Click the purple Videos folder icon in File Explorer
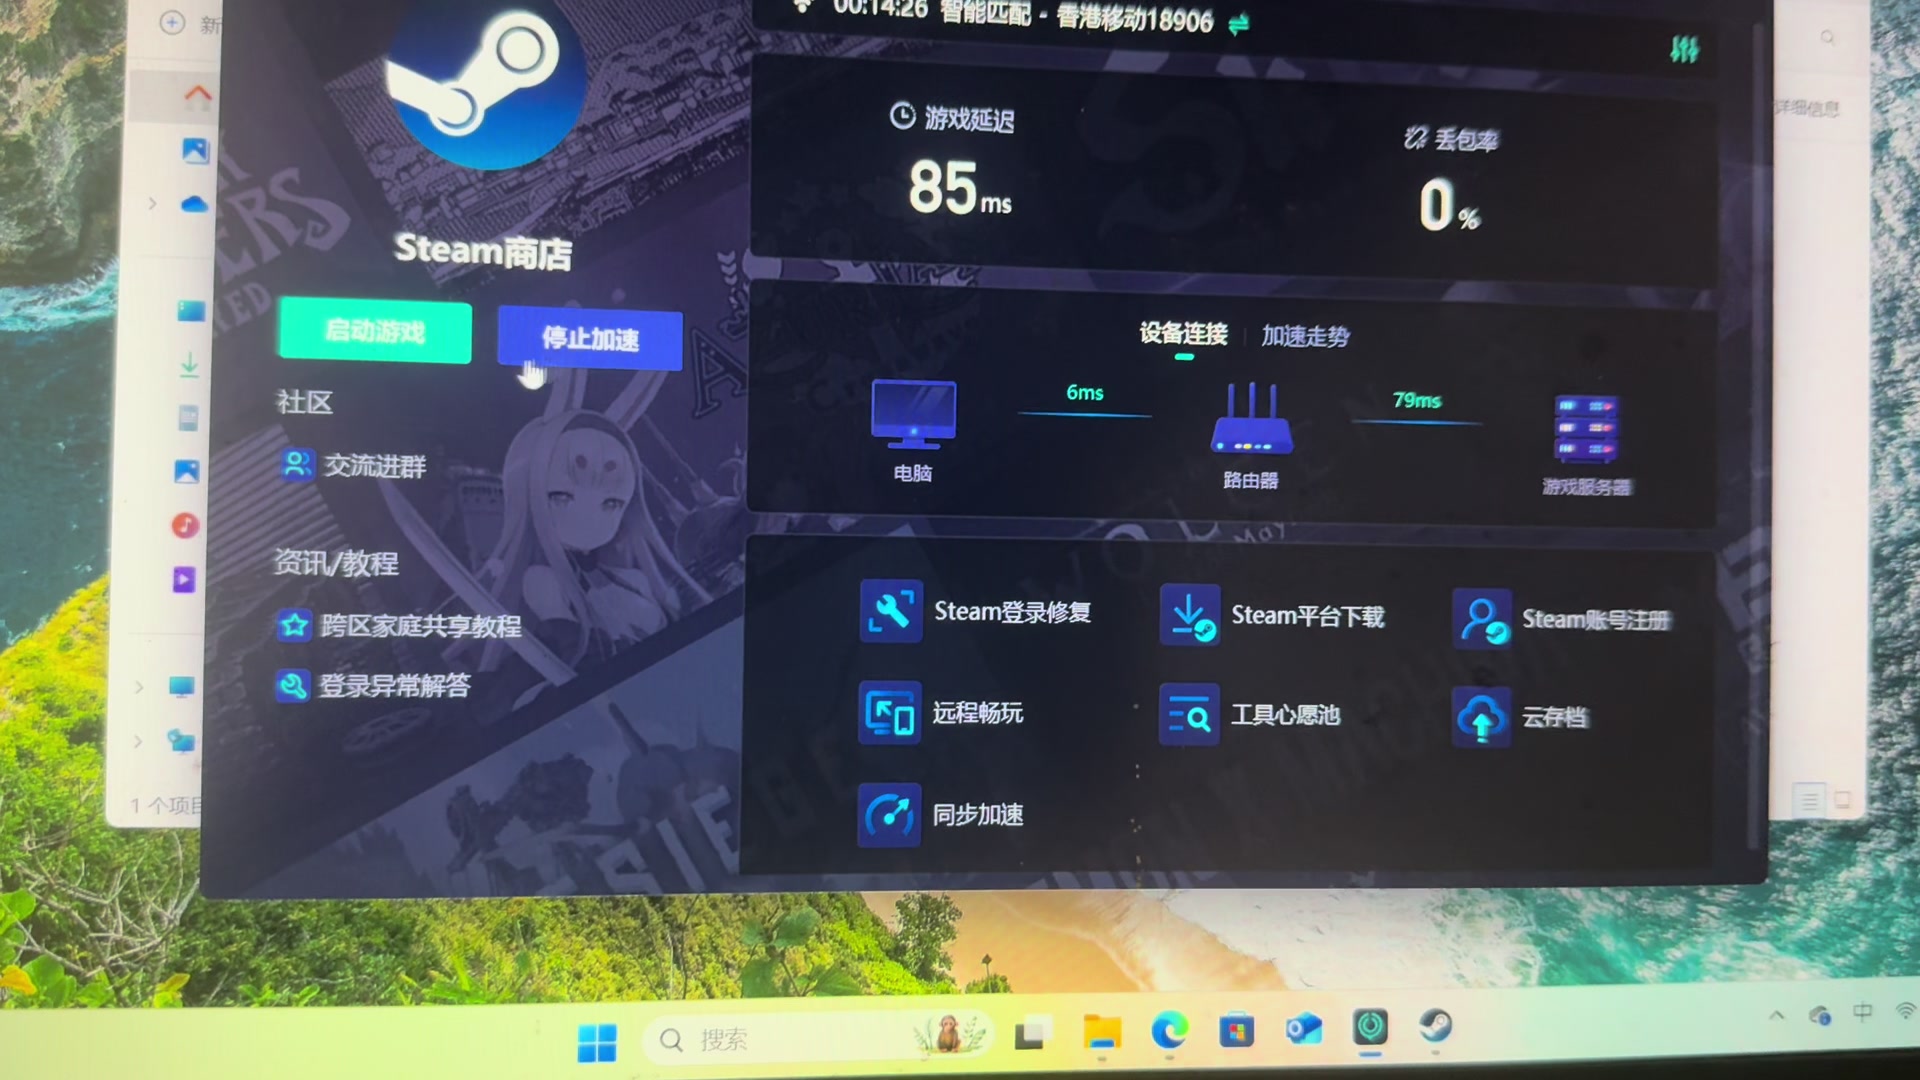This screenshot has height=1080, width=1920. 185,579
